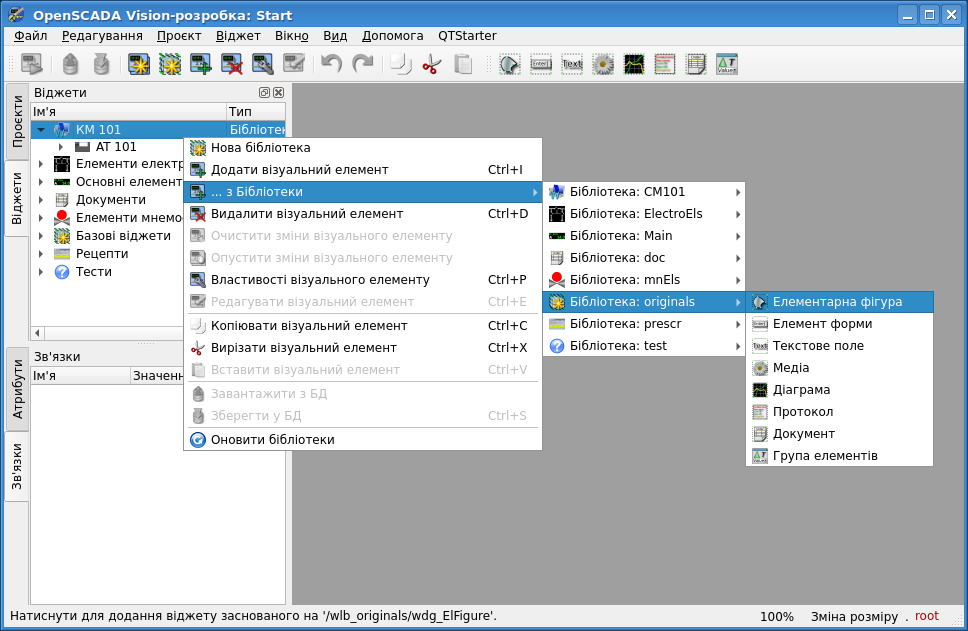Click the Protocol widget icon in the toolbar
The image size is (968, 631).
point(665,65)
